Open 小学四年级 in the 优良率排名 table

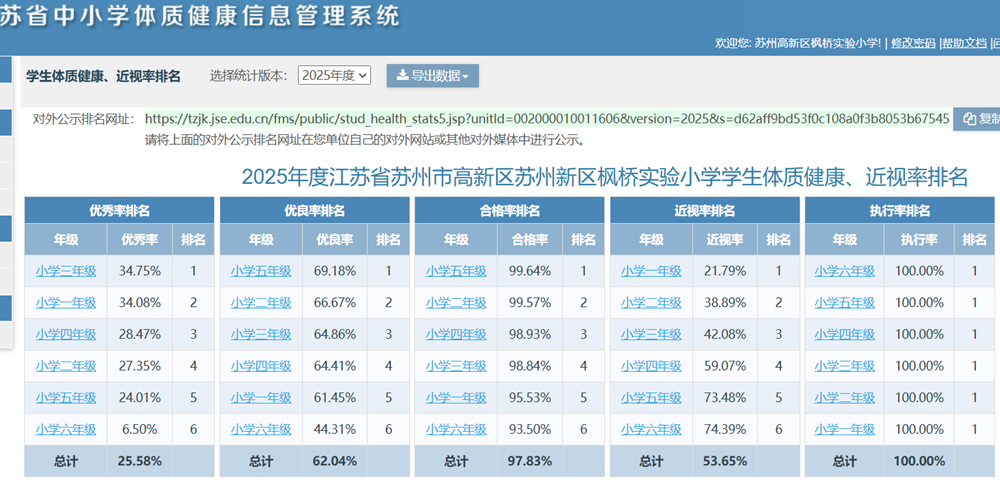point(261,366)
